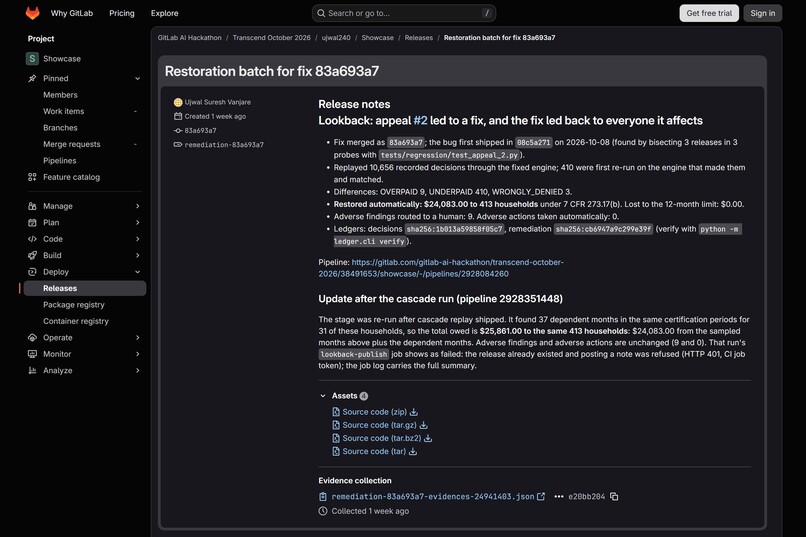Download Source code (tar.bz2)

point(382,438)
